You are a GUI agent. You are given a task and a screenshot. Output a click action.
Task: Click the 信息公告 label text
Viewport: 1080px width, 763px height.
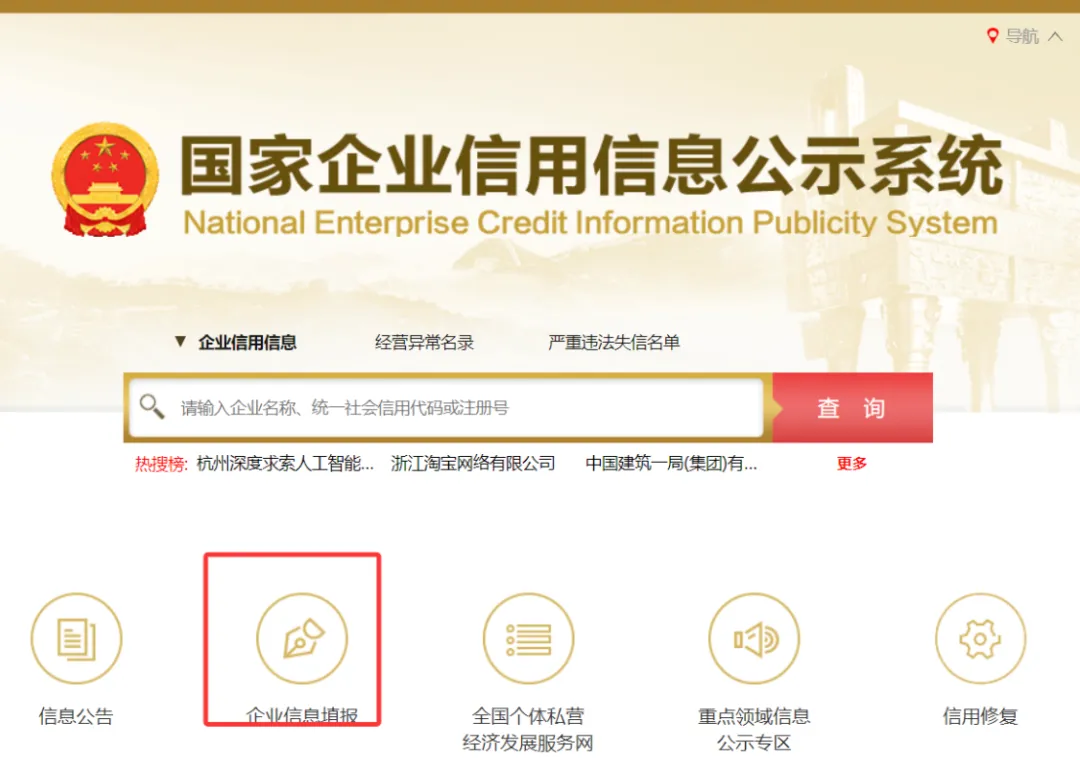click(76, 716)
